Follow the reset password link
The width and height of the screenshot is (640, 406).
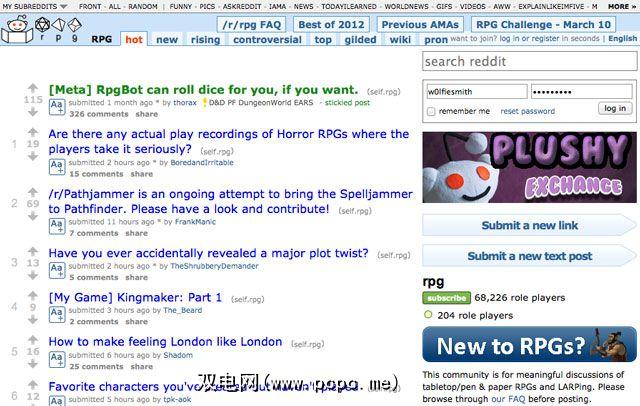click(x=527, y=111)
